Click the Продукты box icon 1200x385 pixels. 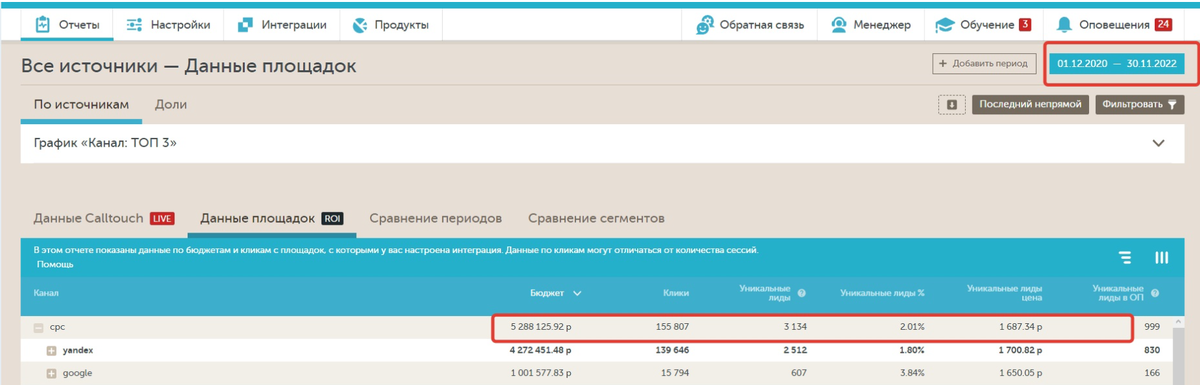pos(360,25)
